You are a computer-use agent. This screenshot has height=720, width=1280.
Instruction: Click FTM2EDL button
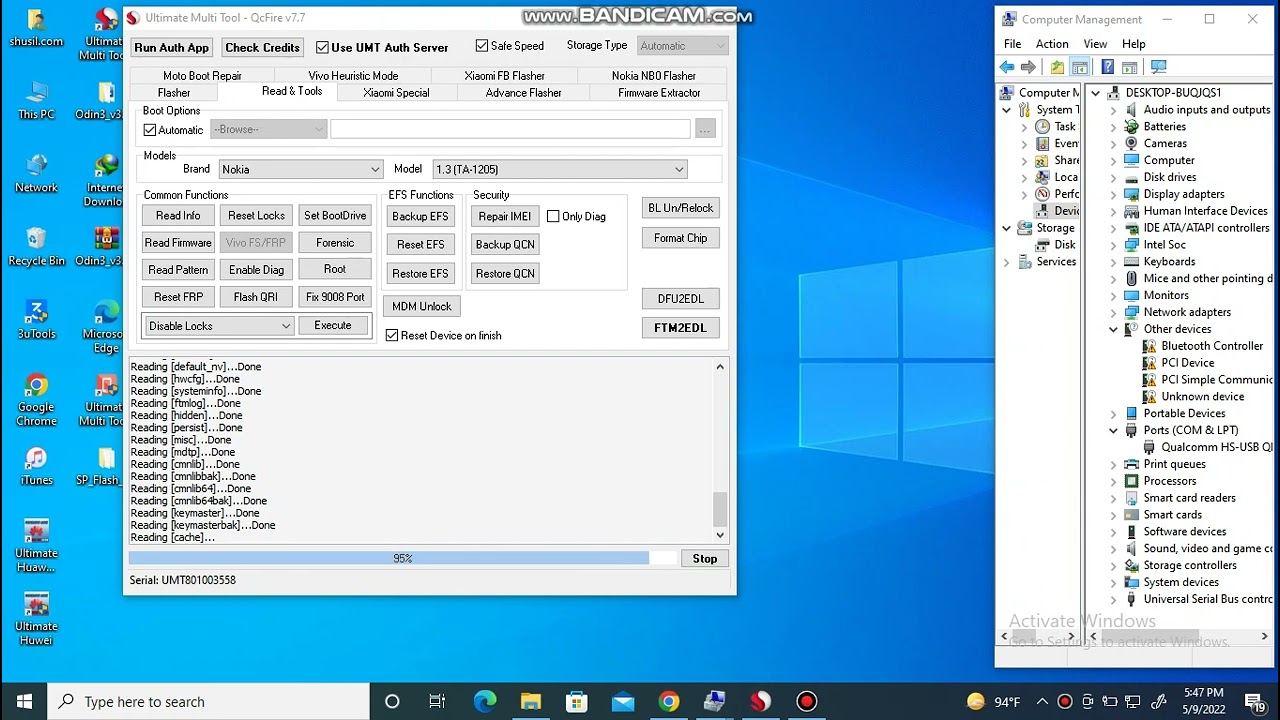(x=680, y=328)
